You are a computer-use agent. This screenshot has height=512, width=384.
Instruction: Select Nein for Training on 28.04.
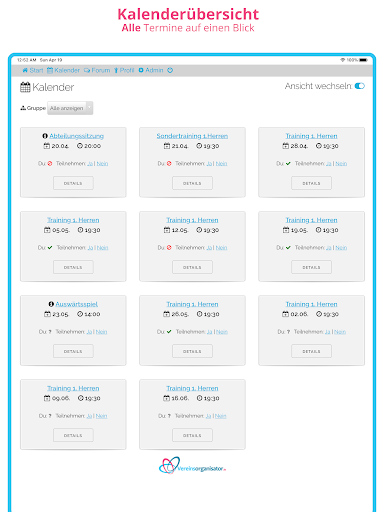click(x=341, y=164)
